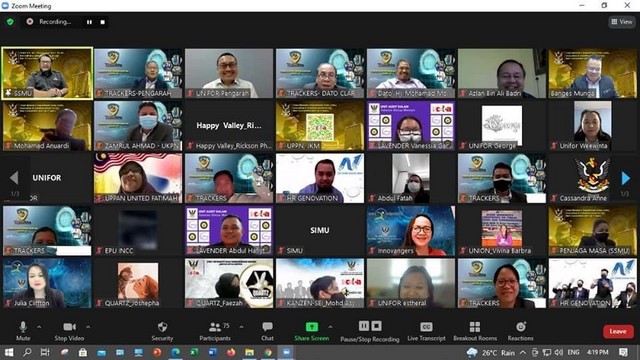Viewport: 640px width, 360px height.
Task: Expand audio options arrow next to Mute
Action: [39, 327]
